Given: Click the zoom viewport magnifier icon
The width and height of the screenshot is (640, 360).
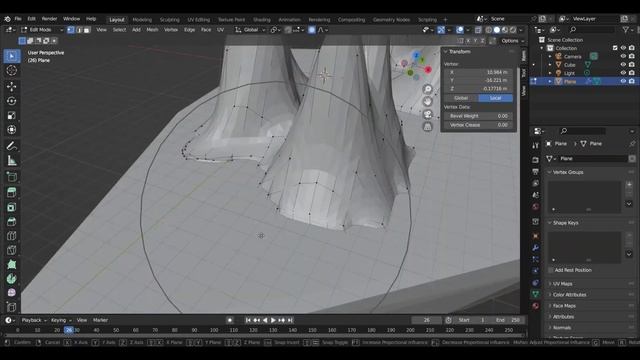Looking at the screenshot, I should pos(427,89).
